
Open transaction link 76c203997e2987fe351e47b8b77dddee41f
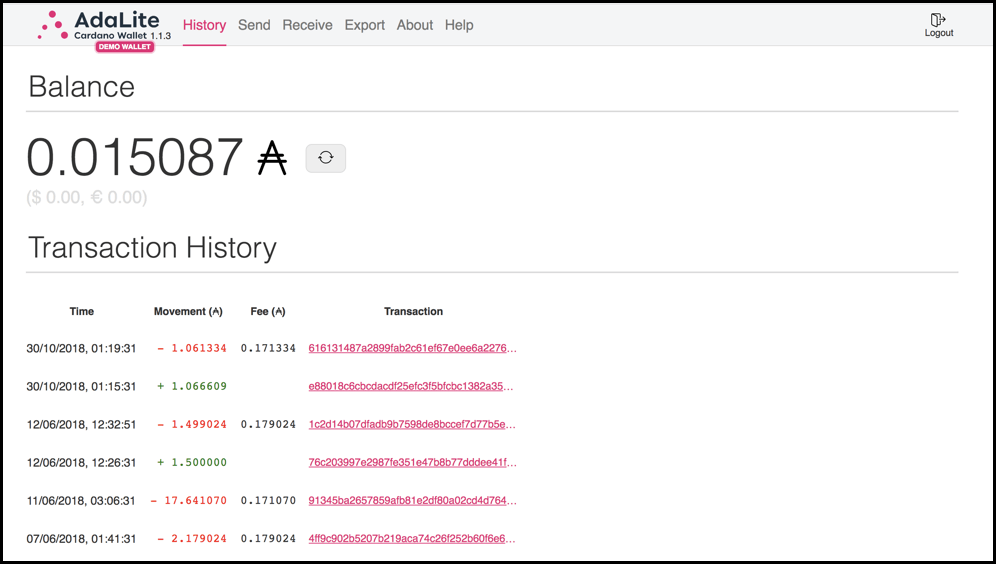[x=412, y=463]
